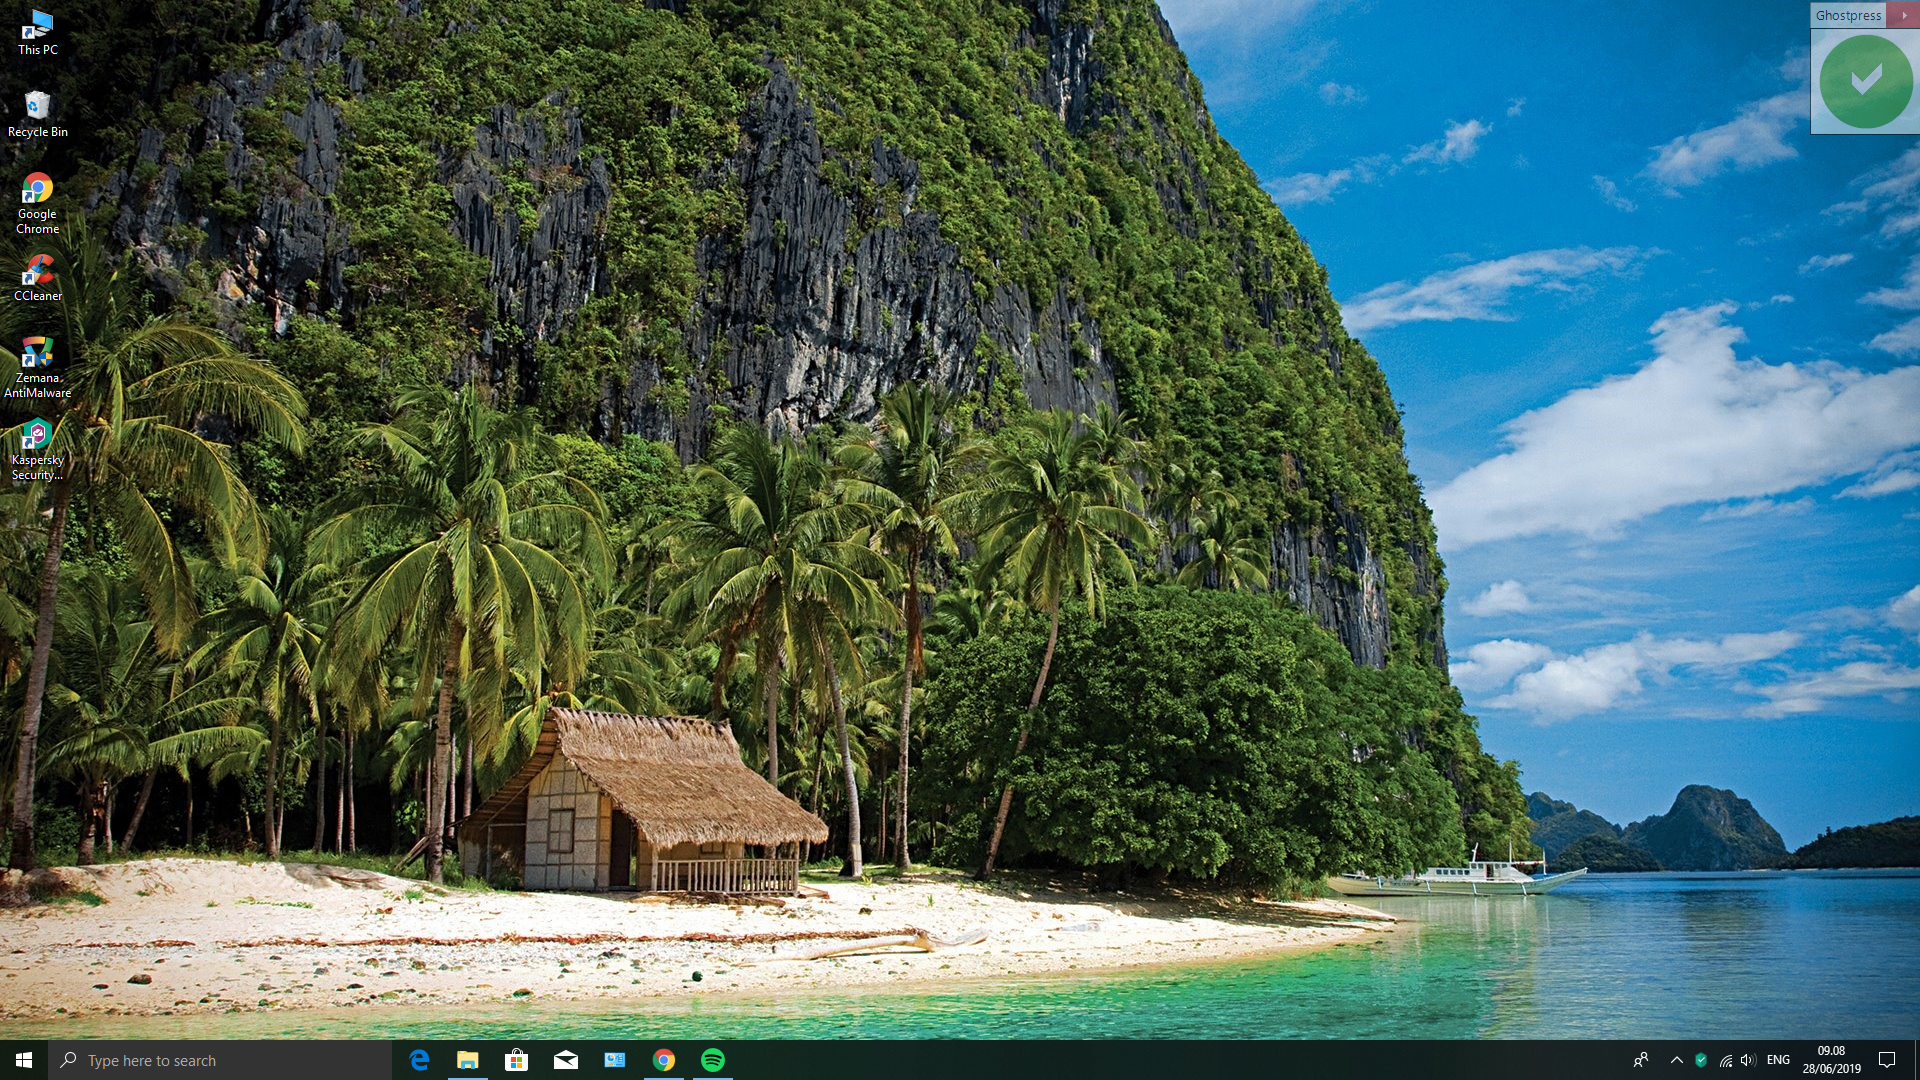Open Microsoft Store from the taskbar
The height and width of the screenshot is (1080, 1920).
(516, 1060)
